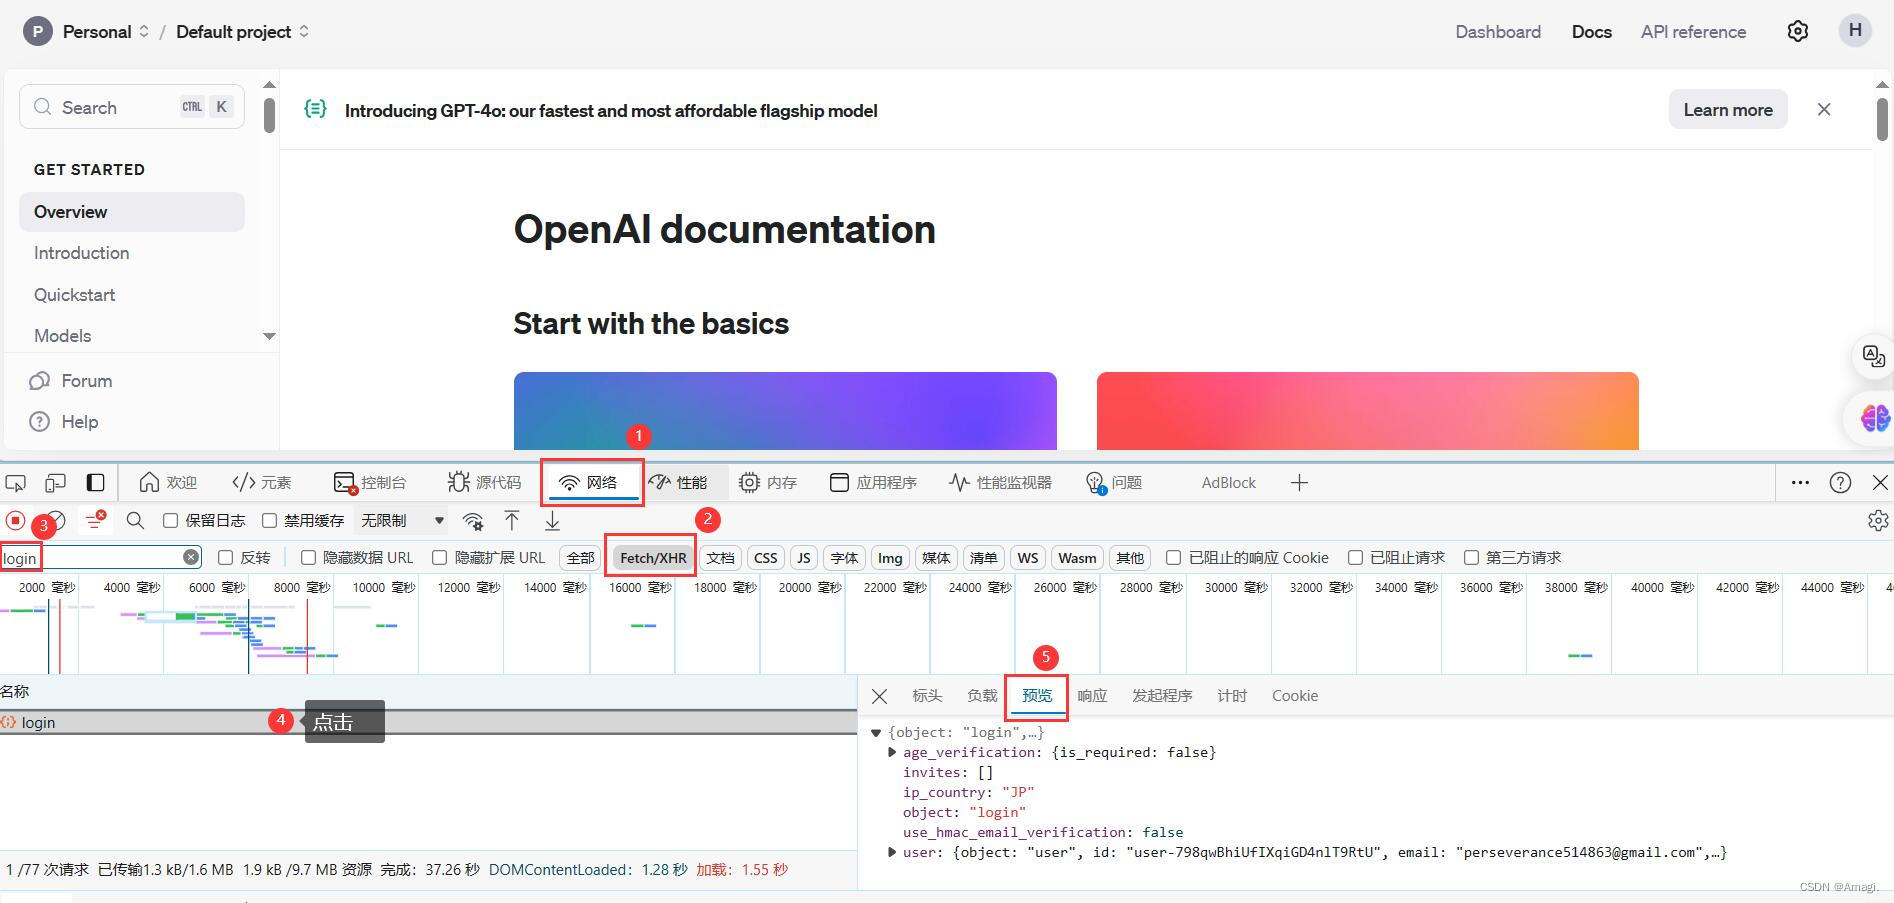This screenshot has height=903, width=1894.
Task: Open the 源代码 tab
Action: click(x=485, y=483)
